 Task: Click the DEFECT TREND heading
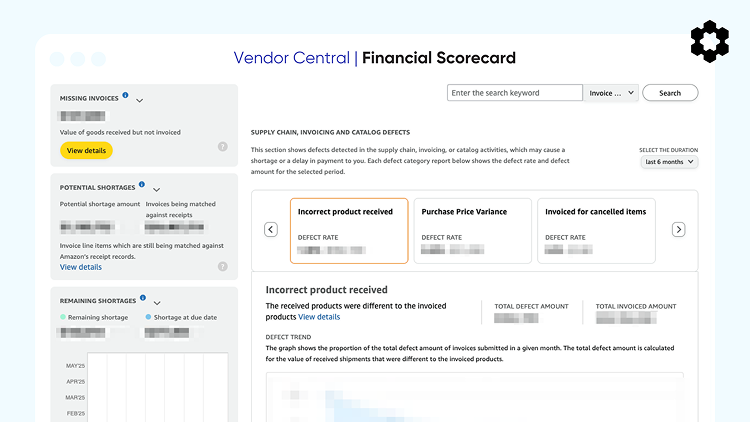click(x=288, y=337)
